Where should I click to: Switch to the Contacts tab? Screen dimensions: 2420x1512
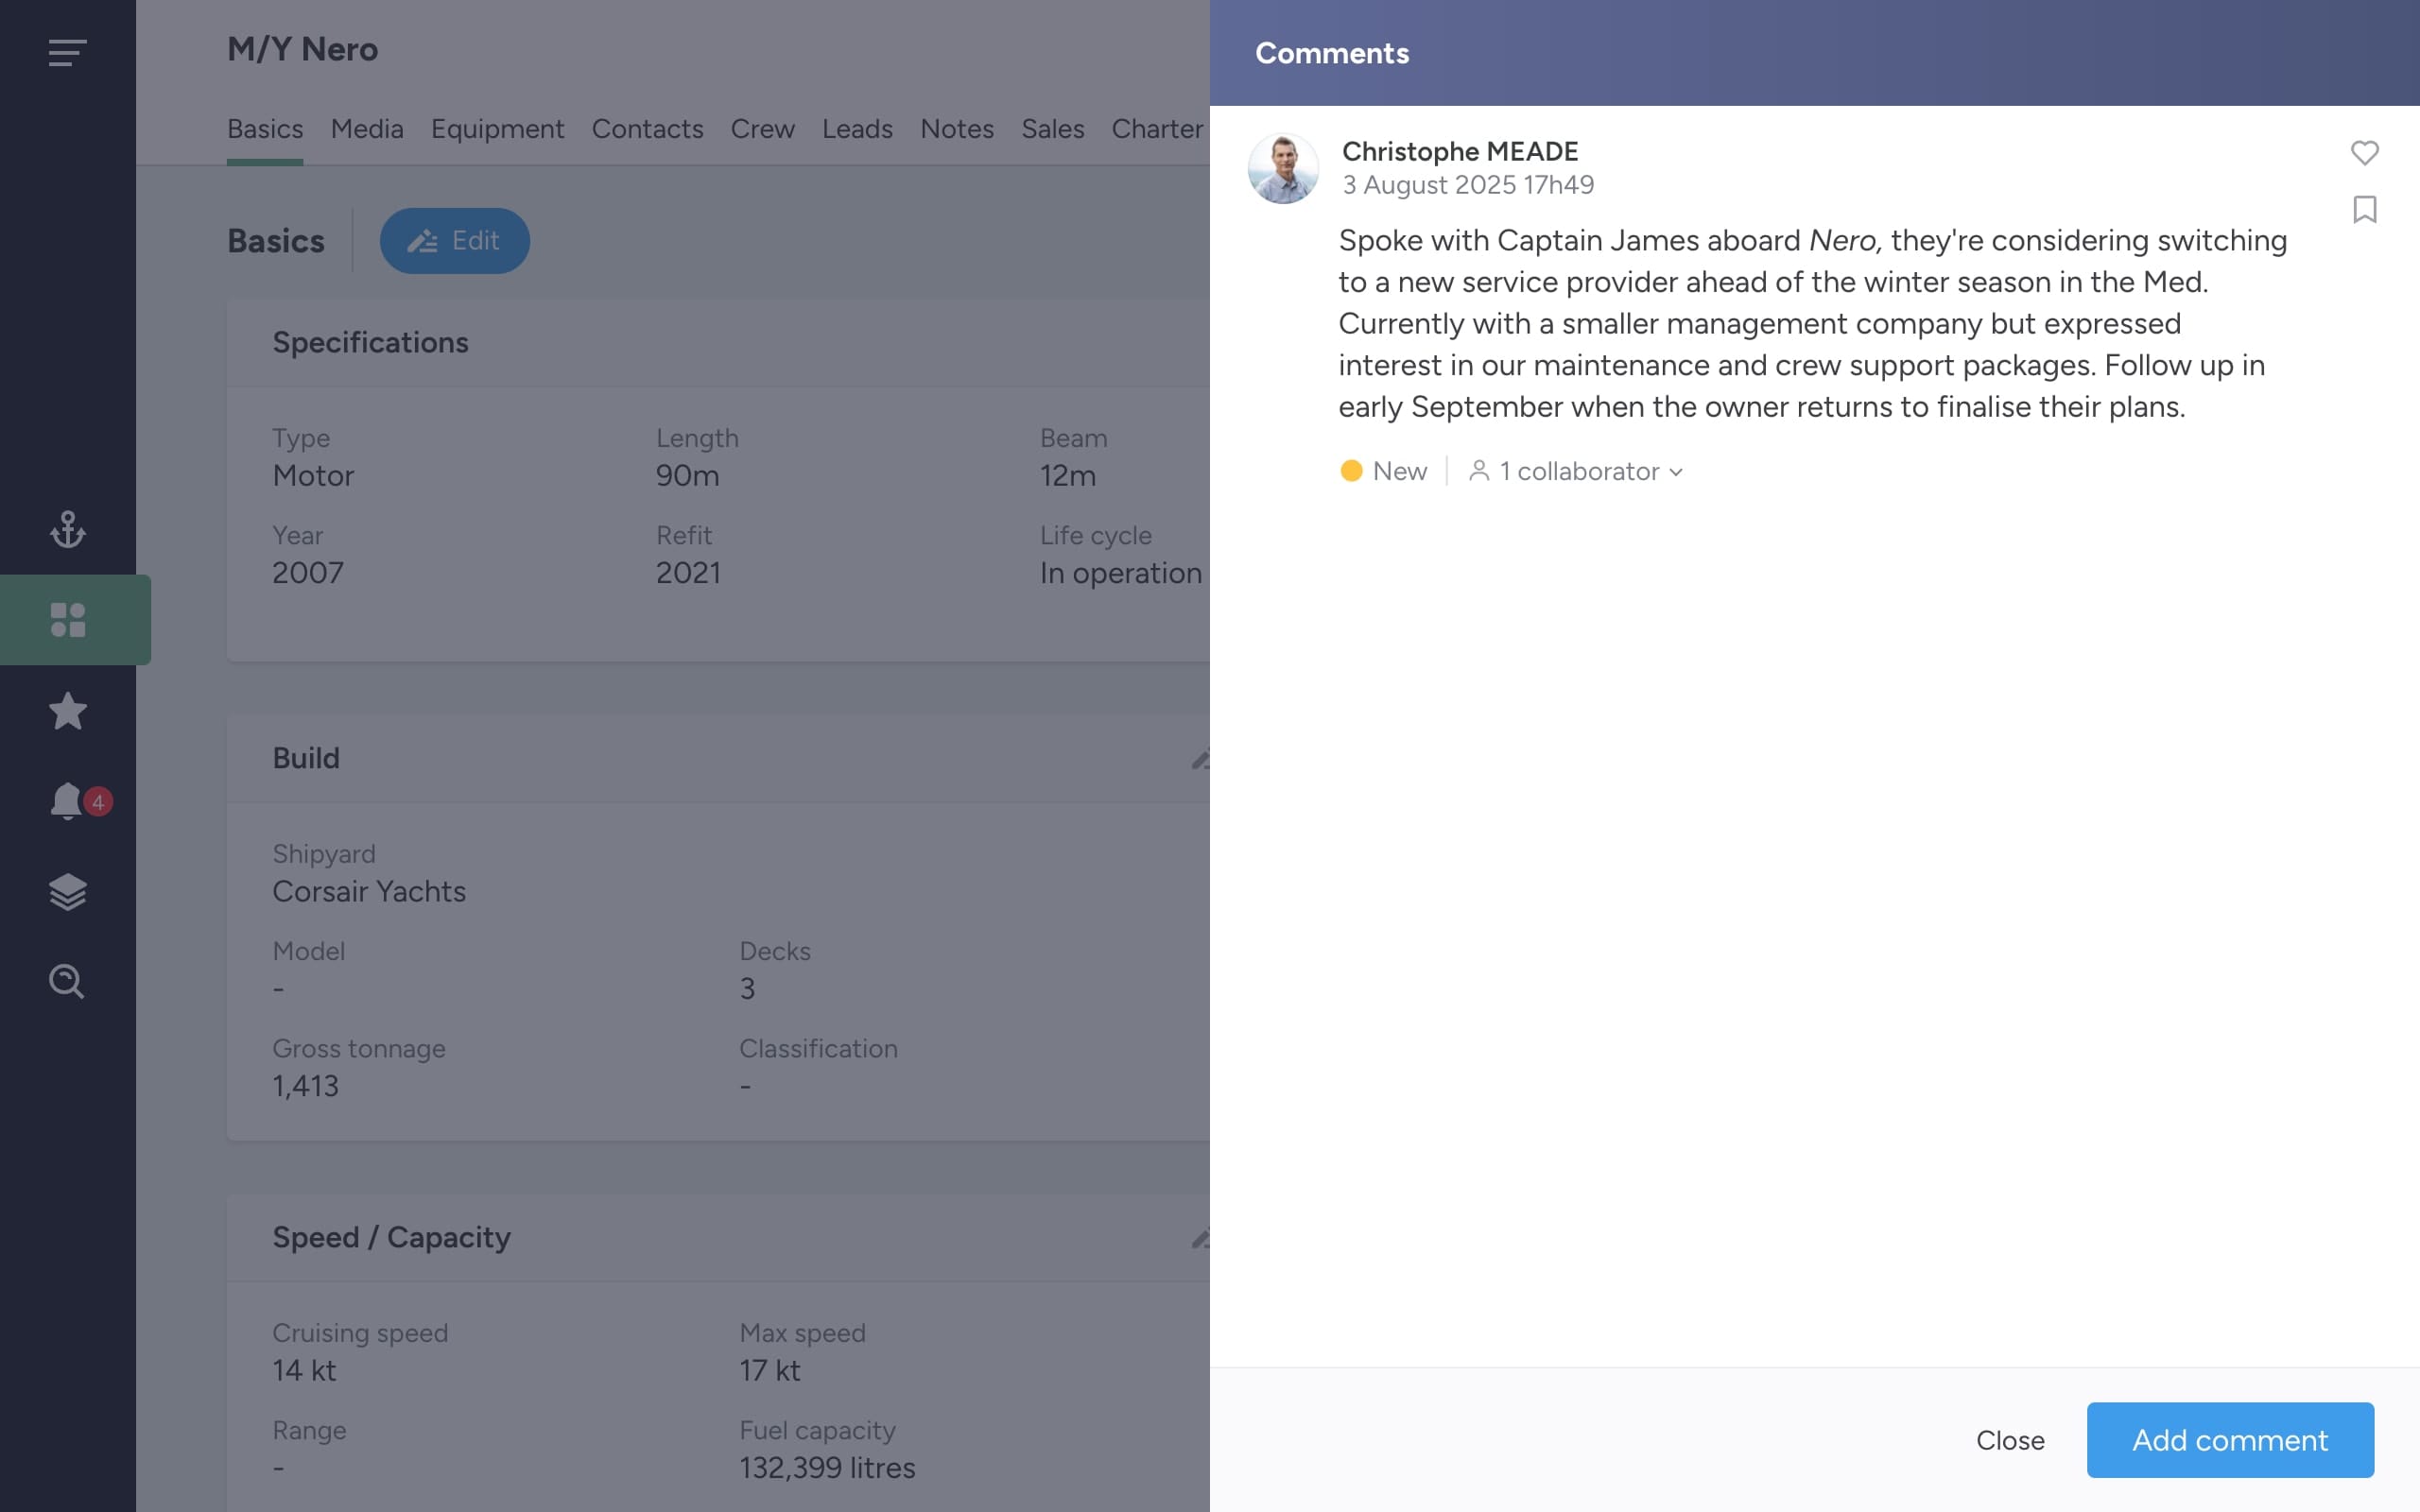click(x=647, y=129)
